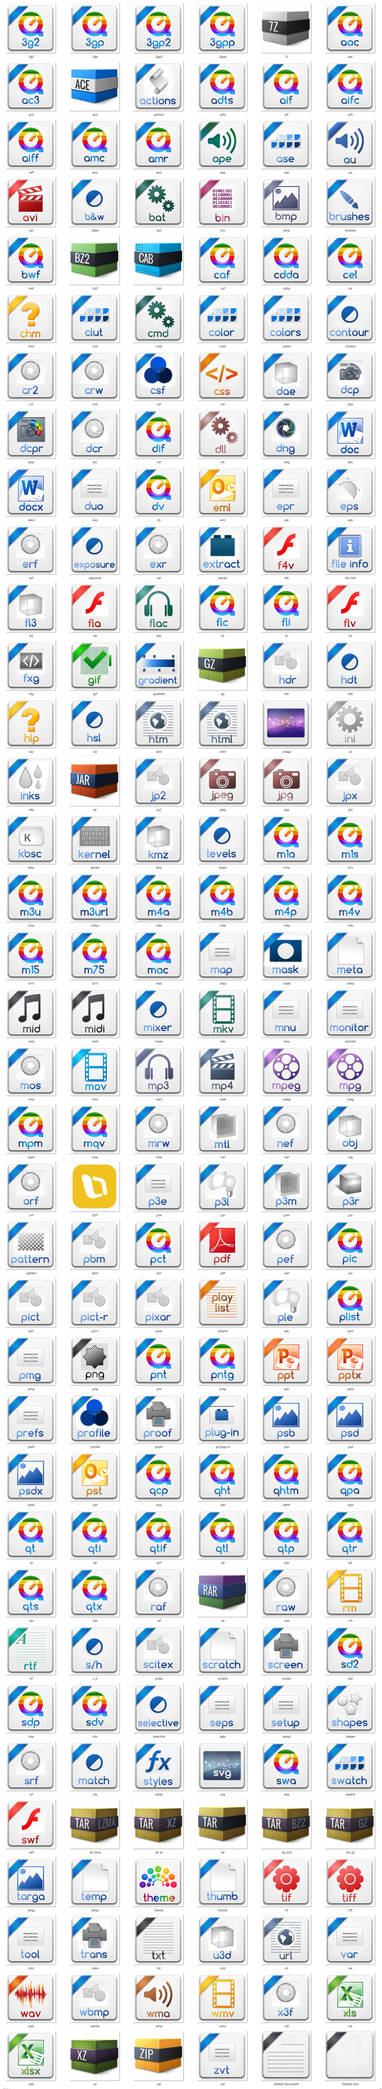The image size is (382, 2089).
Task: Click the gradient file icon
Action: coord(158,667)
